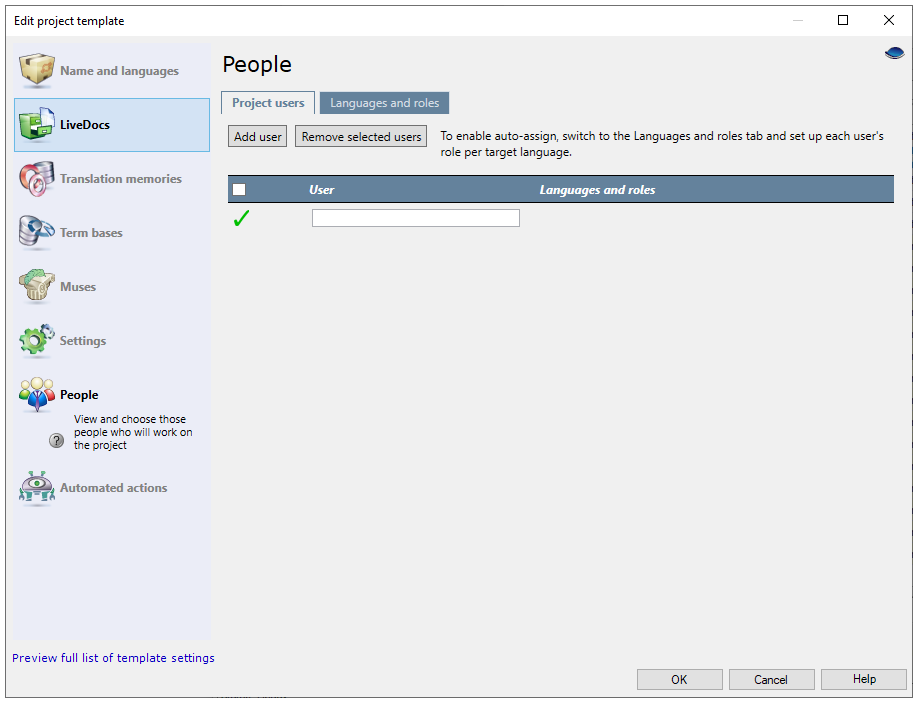This screenshot has height=704, width=918.
Task: Switch to the Project users tab
Action: click(267, 102)
